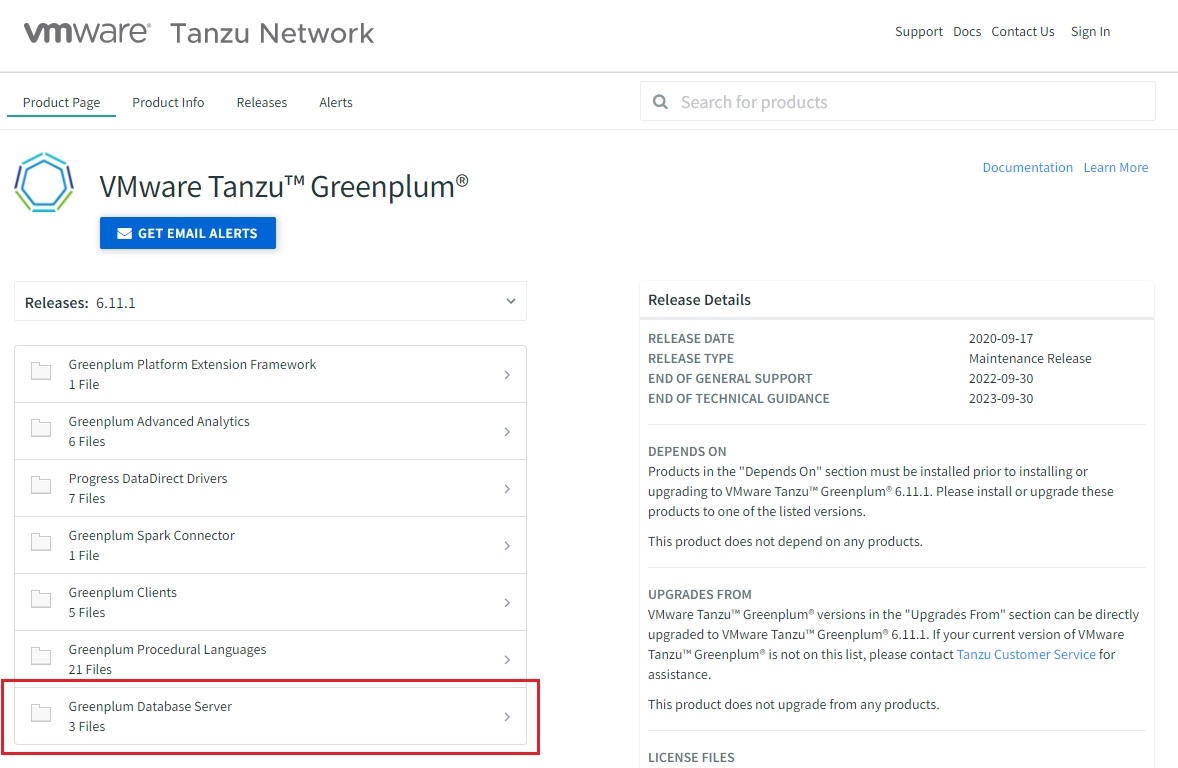The width and height of the screenshot is (1178, 768).
Task: Click the DEPENDS ON heading
Action: [687, 452]
